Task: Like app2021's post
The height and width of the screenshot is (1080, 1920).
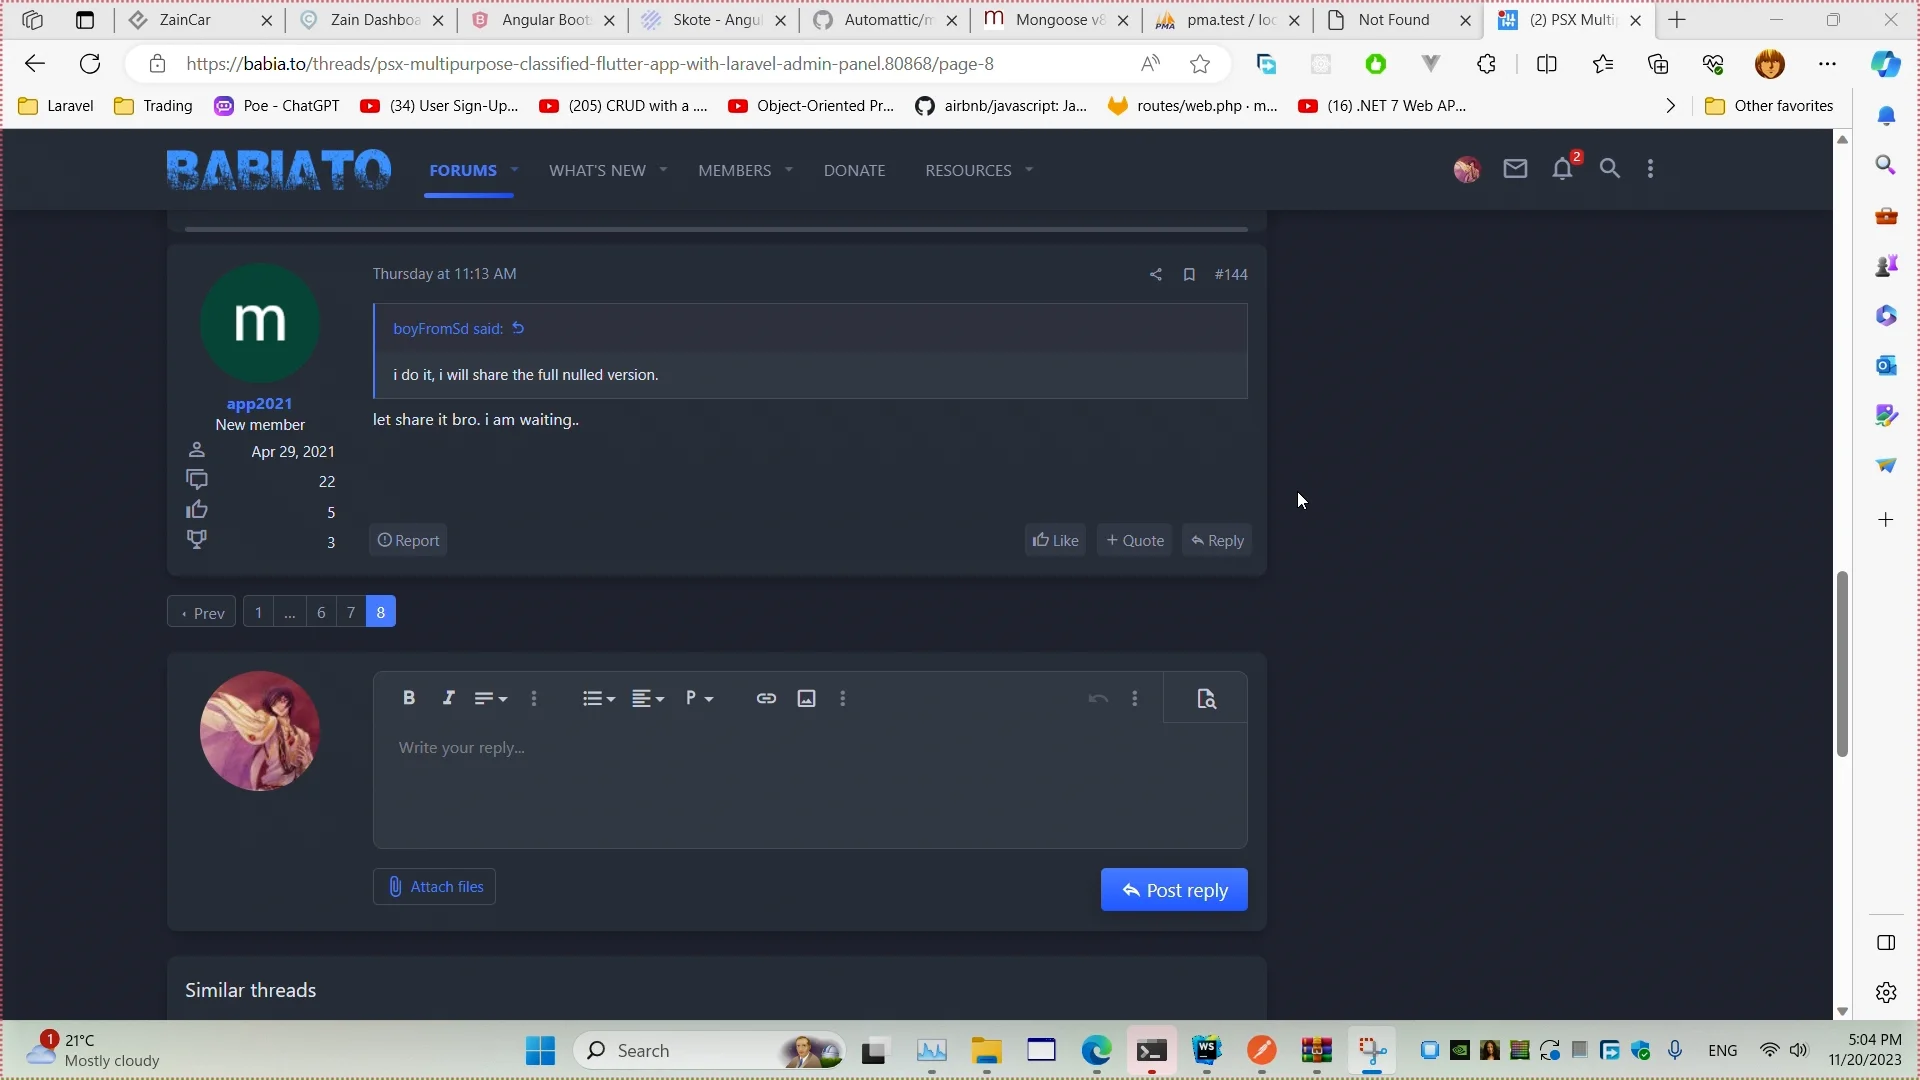Action: 1055,539
